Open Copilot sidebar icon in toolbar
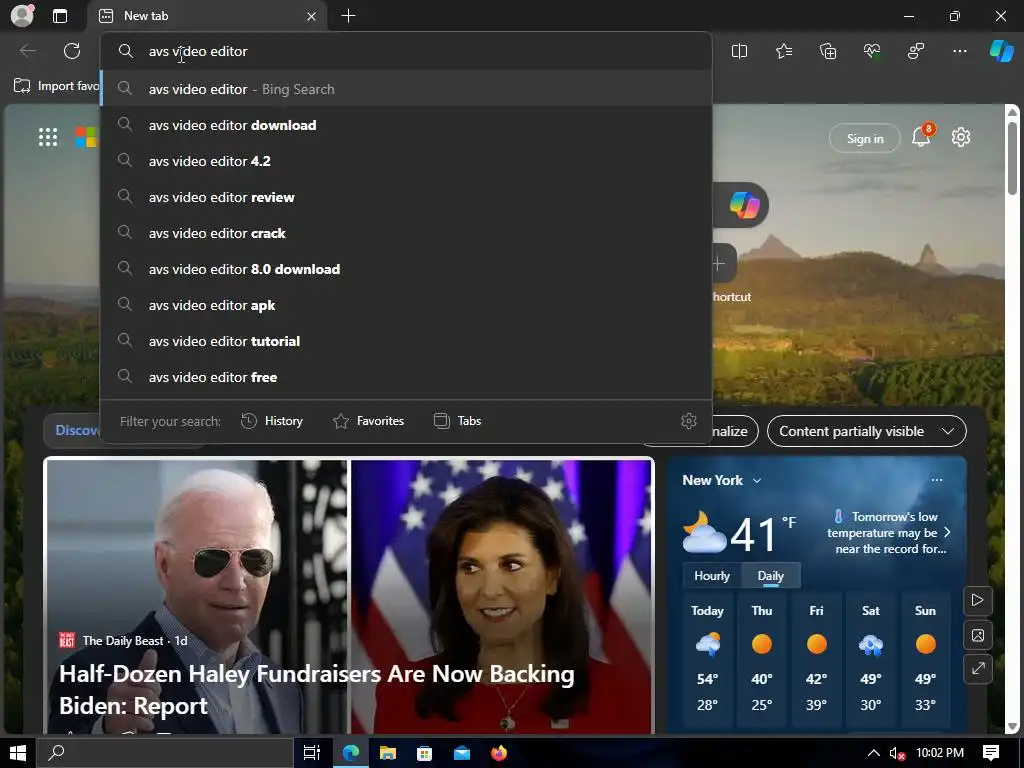Viewport: 1024px width, 768px height. pyautogui.click(x=1001, y=51)
